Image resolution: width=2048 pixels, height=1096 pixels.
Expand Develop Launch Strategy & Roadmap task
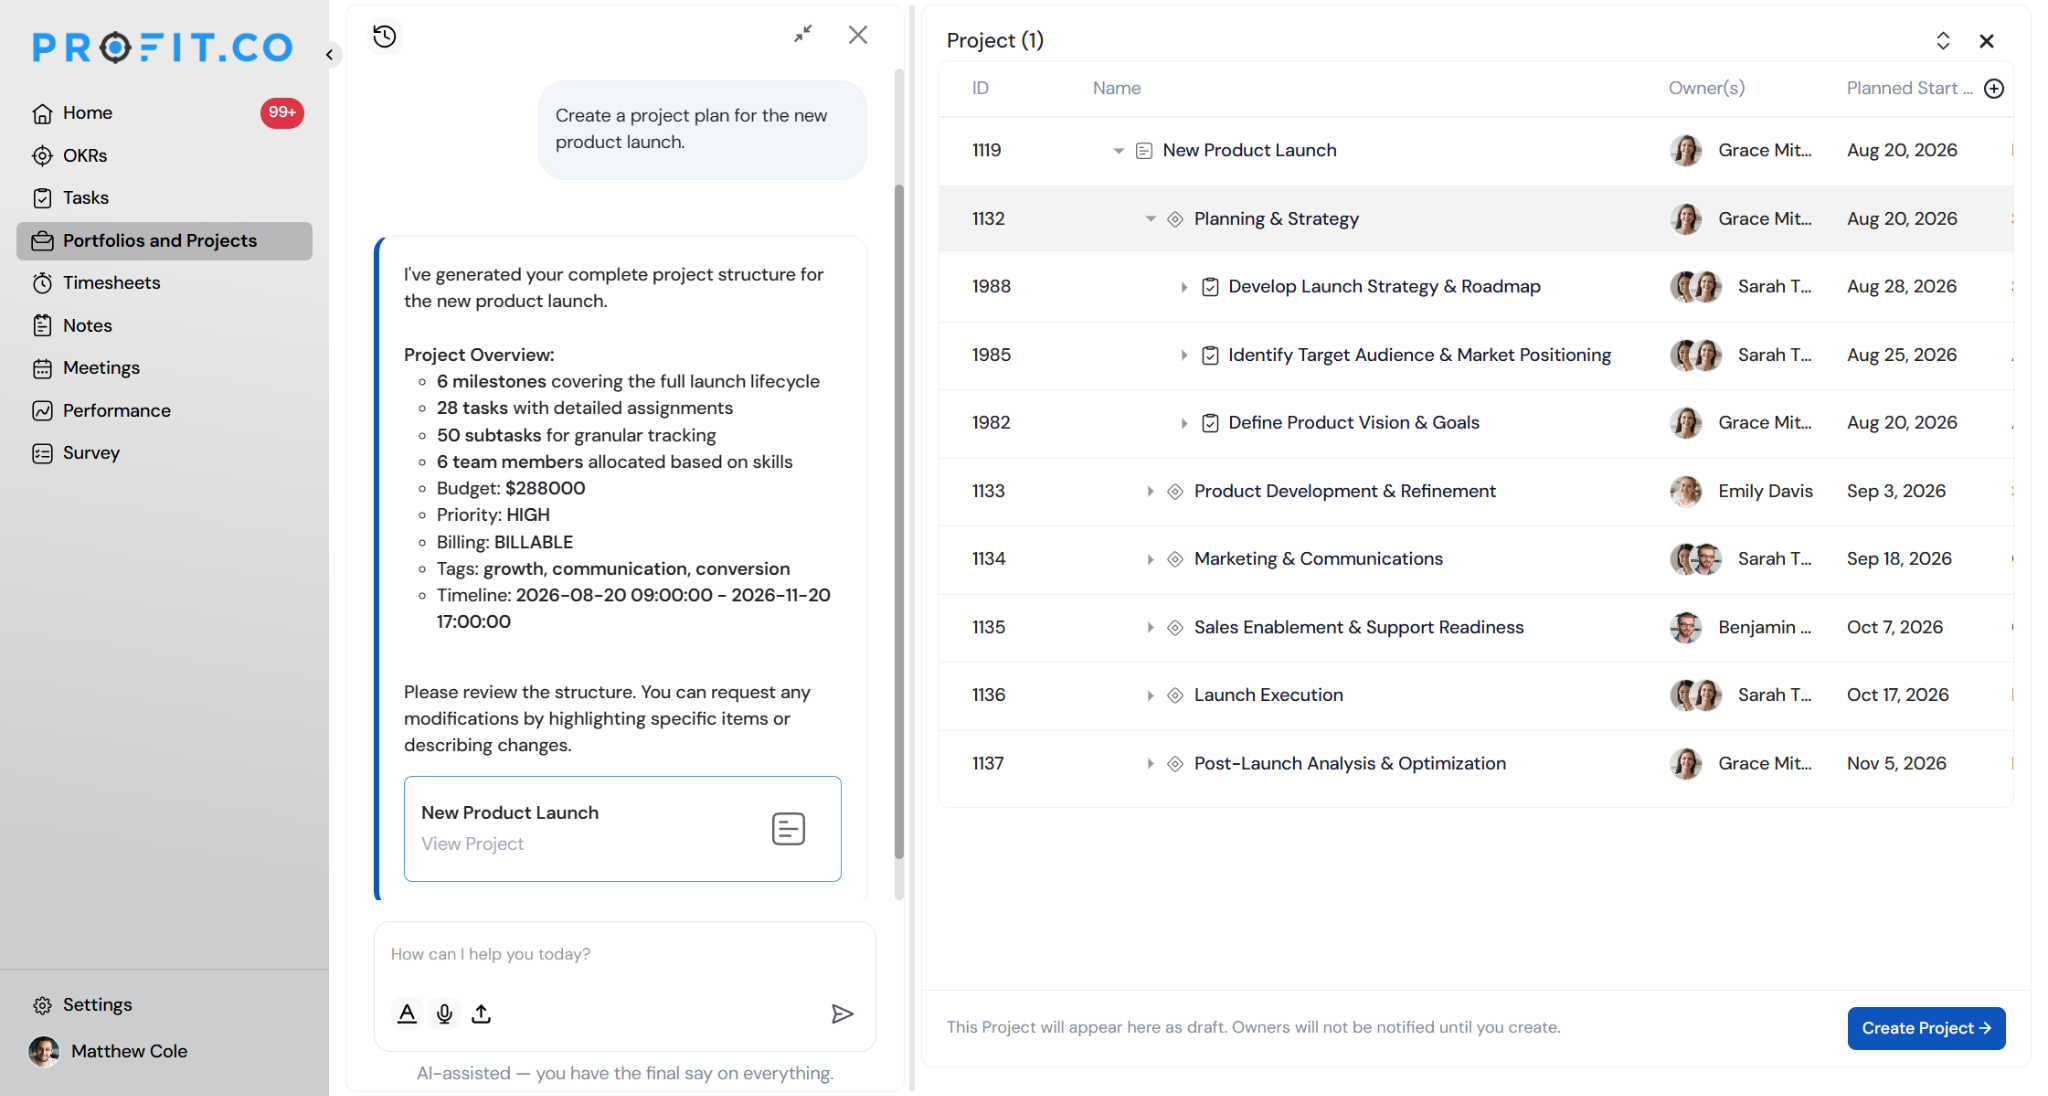(1184, 287)
